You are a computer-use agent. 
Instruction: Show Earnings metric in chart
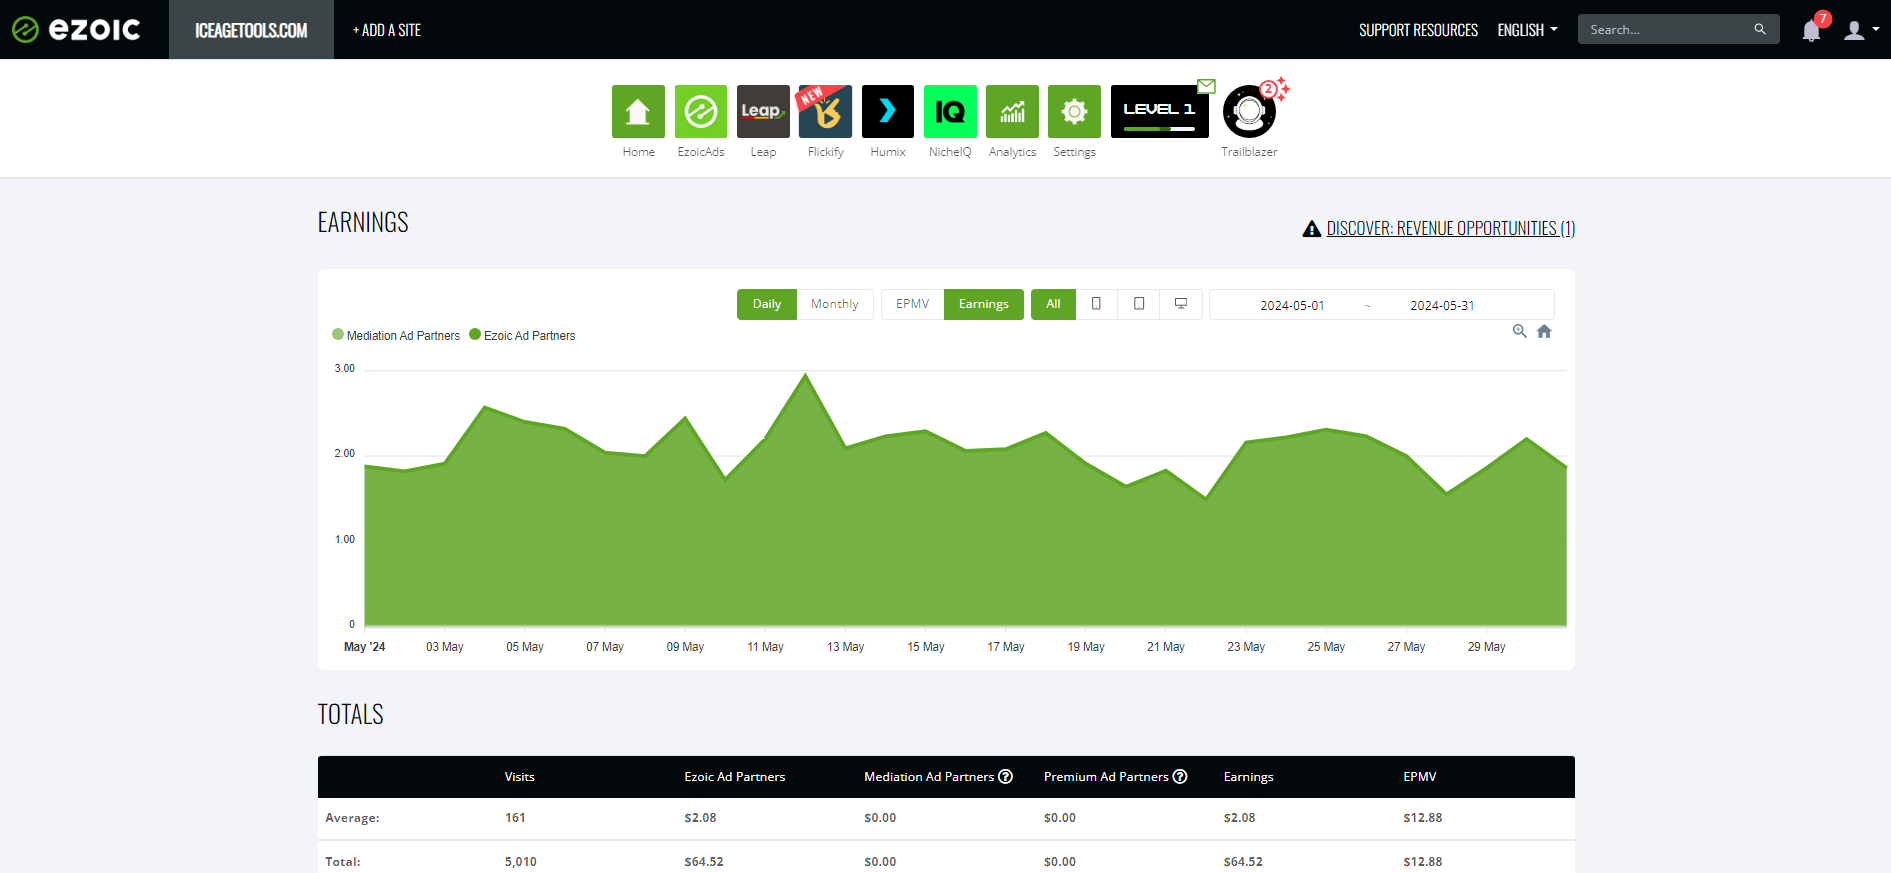[x=984, y=304]
